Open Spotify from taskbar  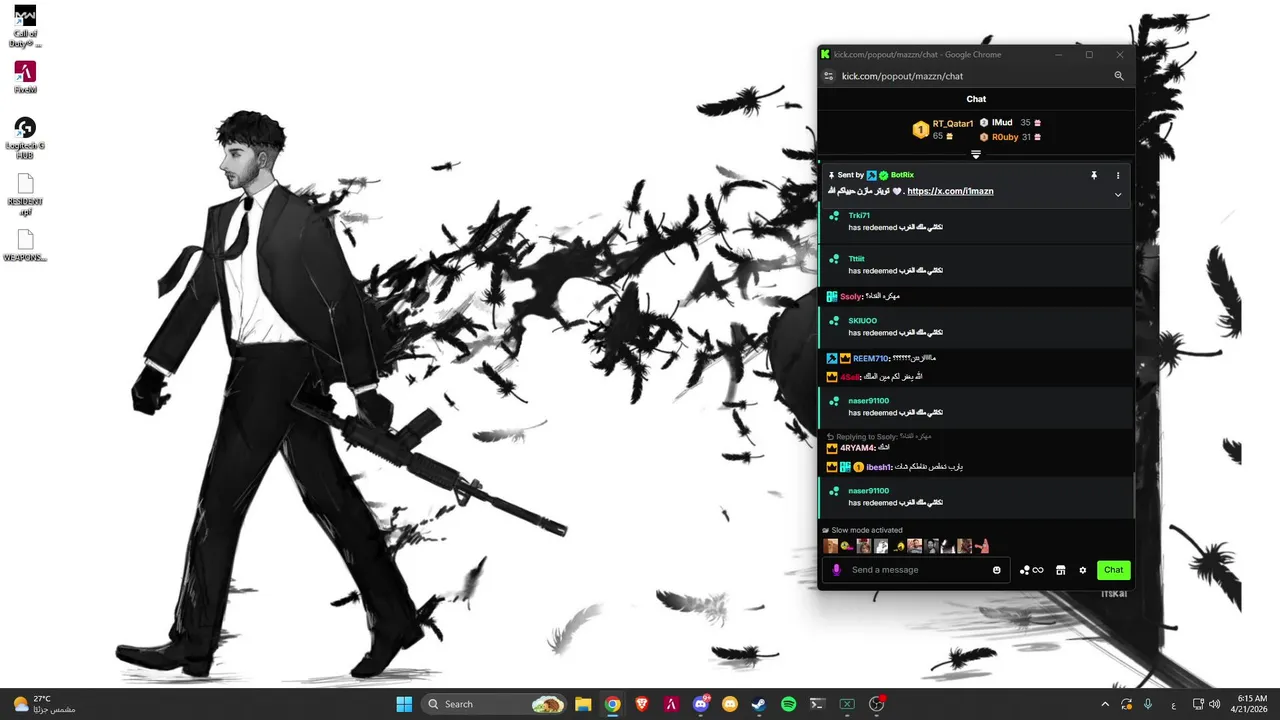(788, 704)
